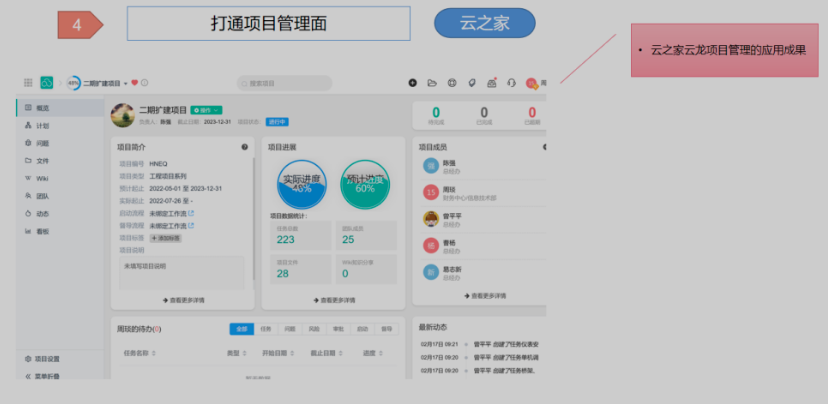Open the app grid launcher icon

pyautogui.click(x=28, y=82)
